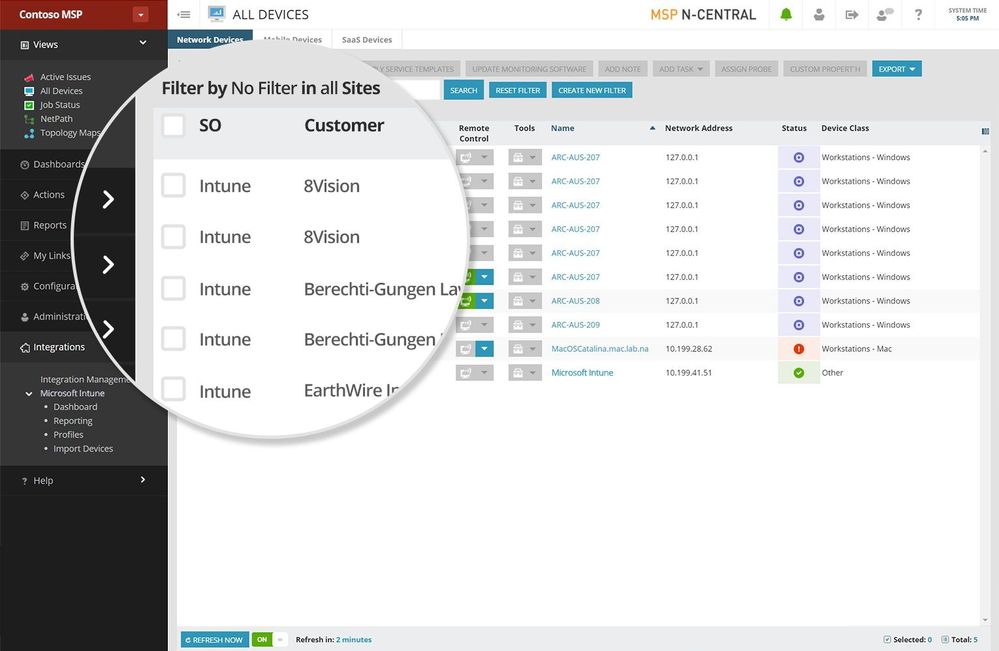Tick the checkbox for the EarthWire row
The image size is (999, 651).
[x=173, y=389]
